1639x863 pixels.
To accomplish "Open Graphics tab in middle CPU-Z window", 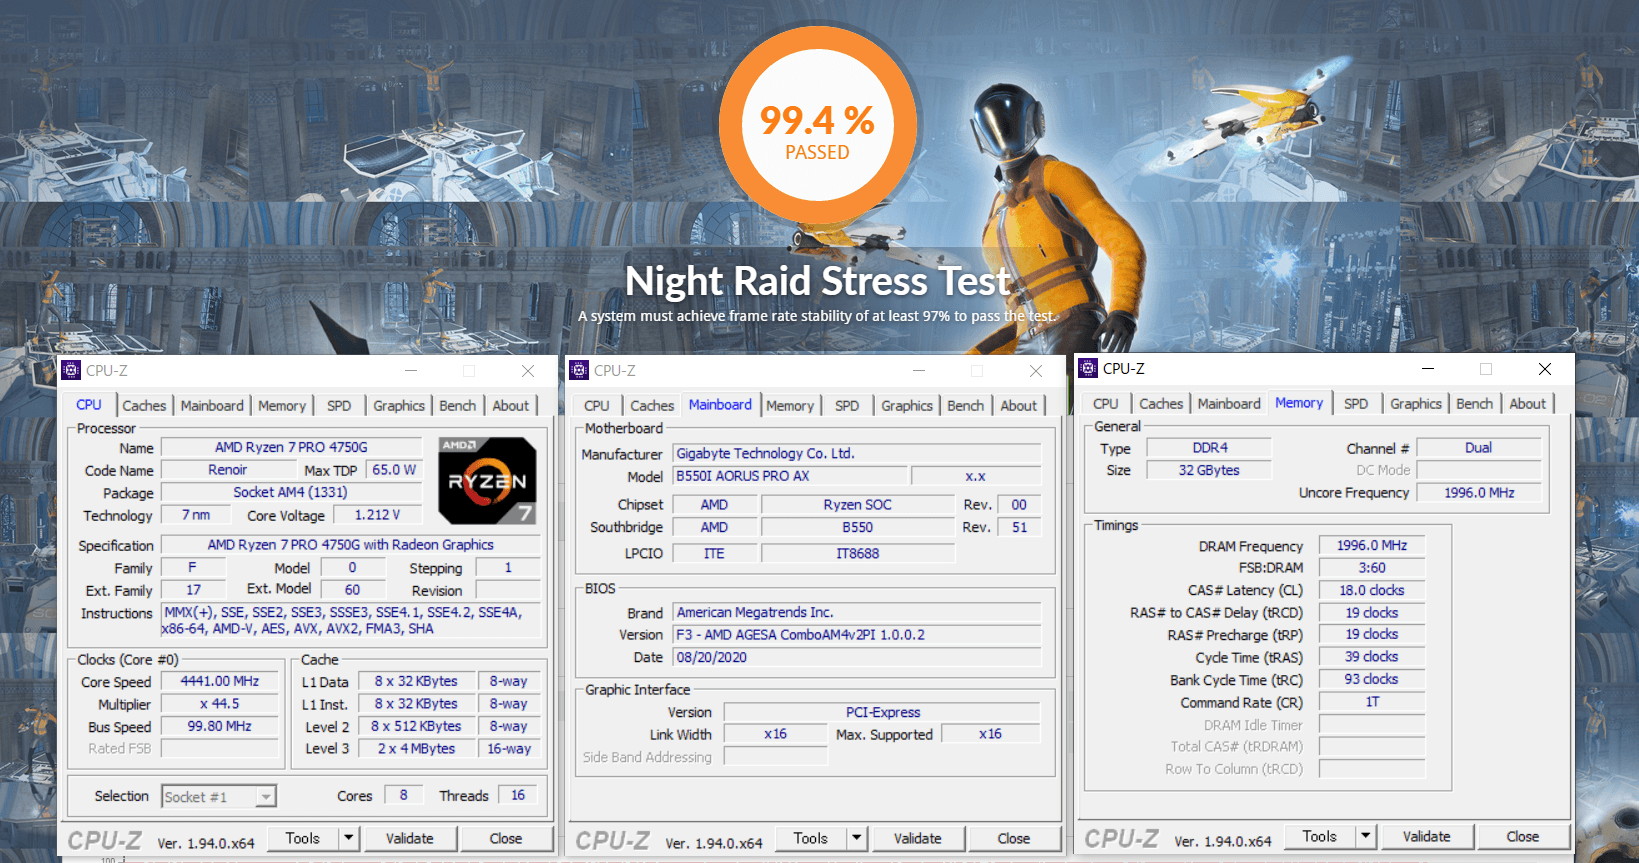I will [907, 405].
